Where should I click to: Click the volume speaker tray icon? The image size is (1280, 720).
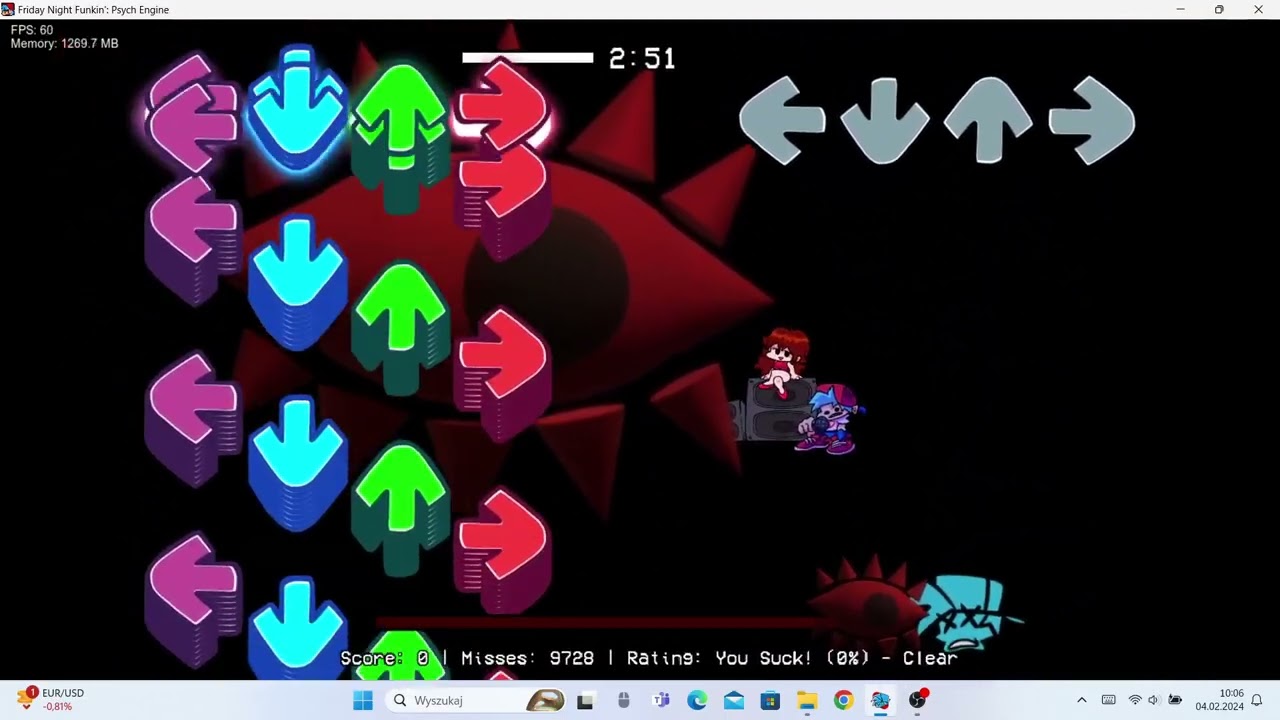point(1154,700)
